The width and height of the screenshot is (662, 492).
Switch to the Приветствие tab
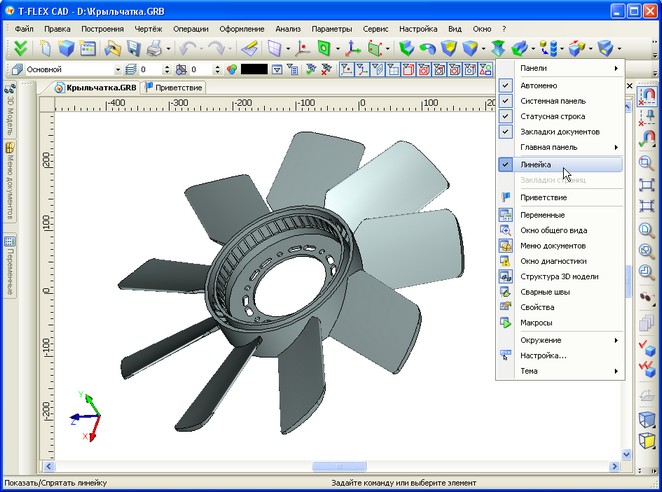(x=174, y=88)
